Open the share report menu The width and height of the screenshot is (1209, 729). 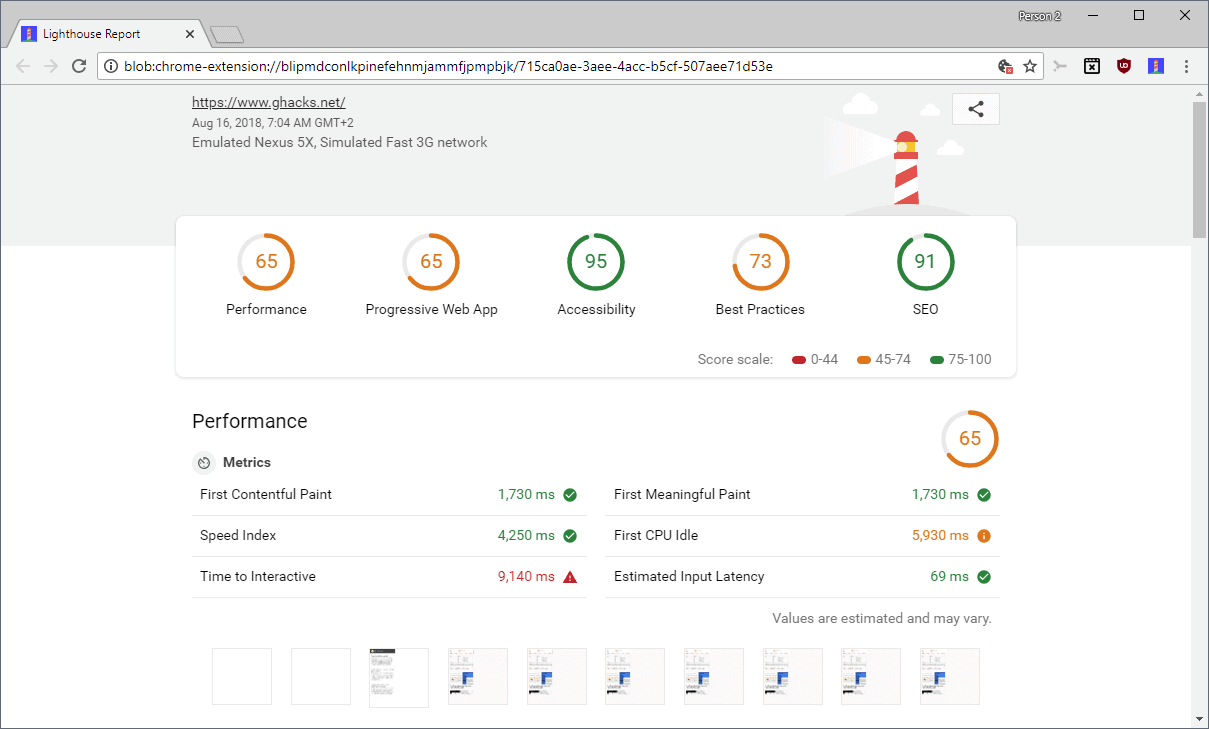[x=975, y=108]
